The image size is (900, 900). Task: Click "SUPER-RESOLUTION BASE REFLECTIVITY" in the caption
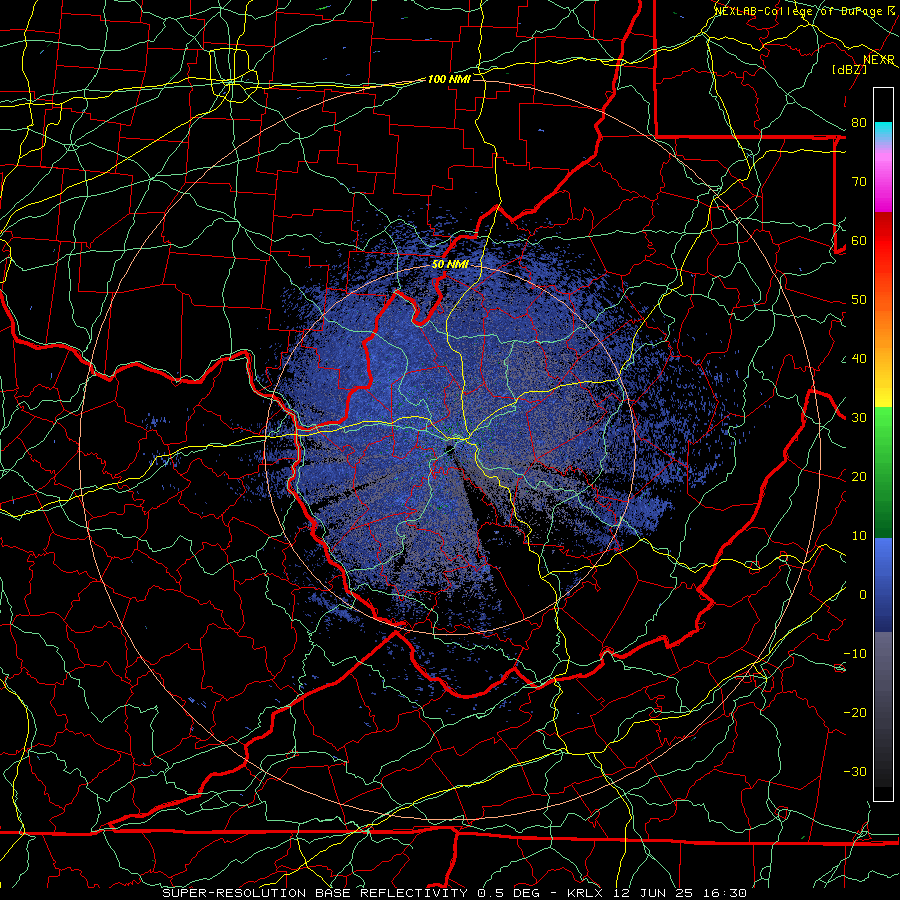pos(315,893)
